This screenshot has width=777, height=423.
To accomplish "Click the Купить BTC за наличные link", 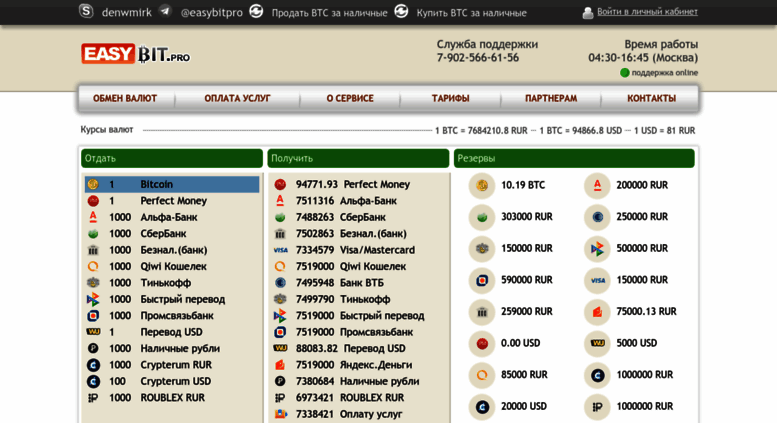I will coord(471,13).
